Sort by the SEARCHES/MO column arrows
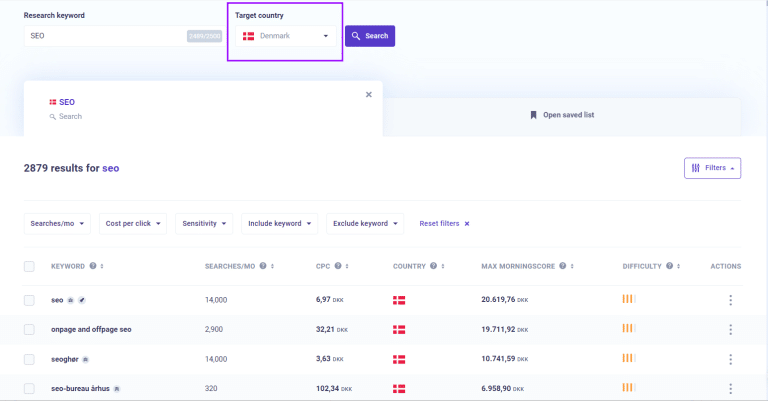This screenshot has height=401, width=768. click(272, 266)
